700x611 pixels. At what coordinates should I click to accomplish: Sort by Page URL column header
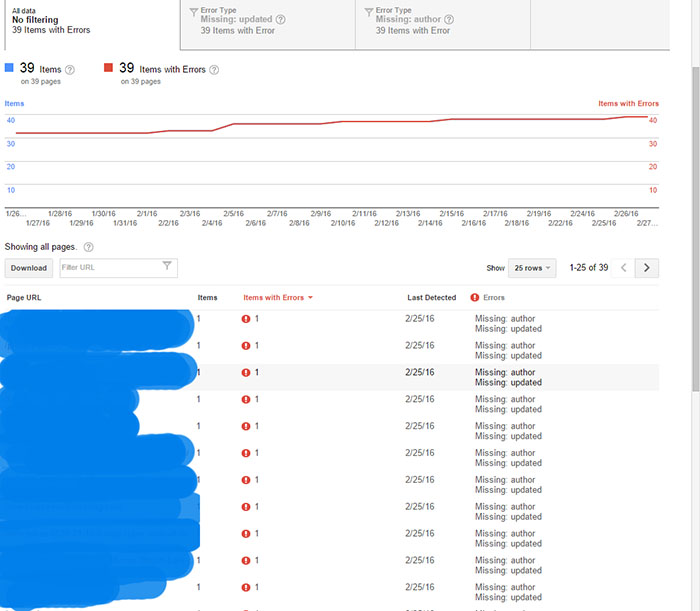[24, 298]
